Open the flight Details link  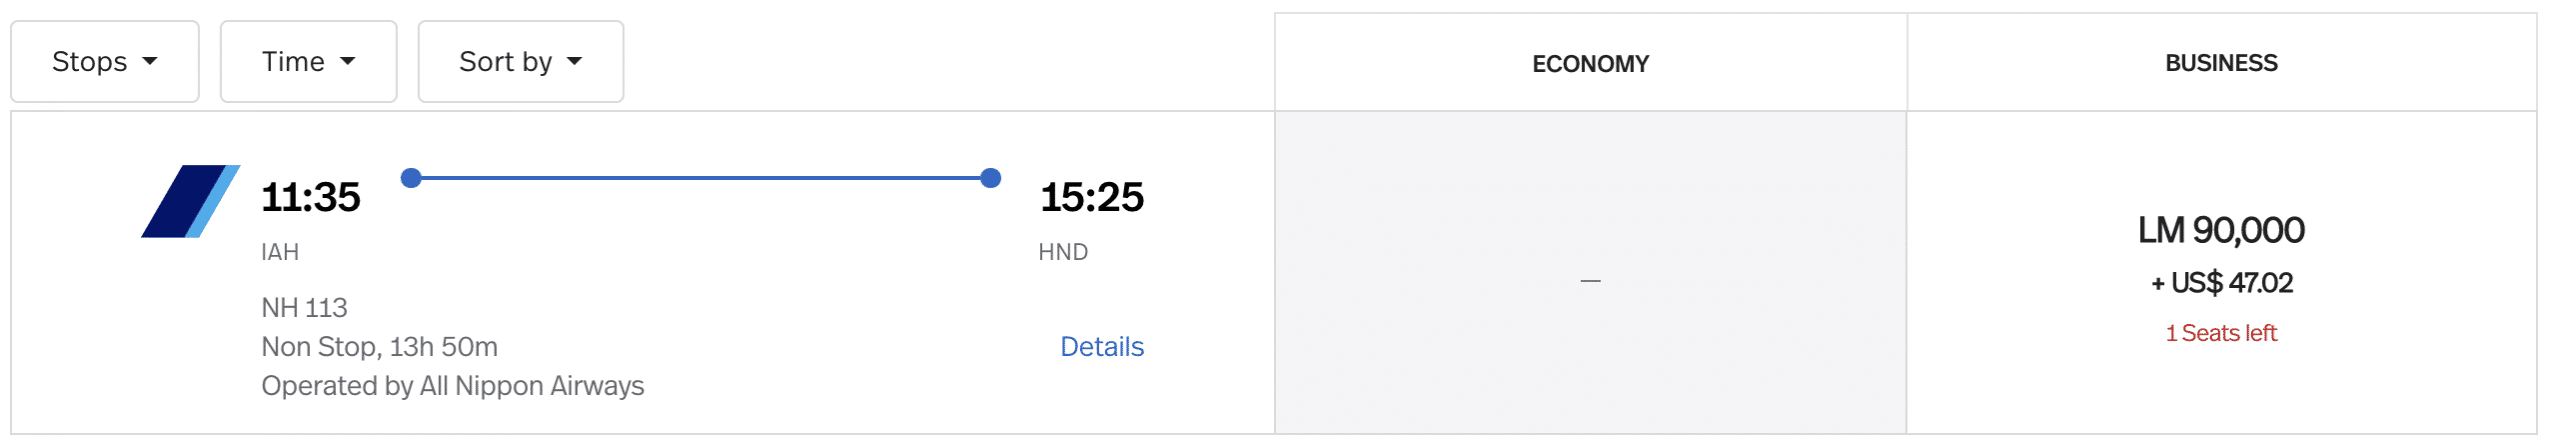(x=1102, y=347)
